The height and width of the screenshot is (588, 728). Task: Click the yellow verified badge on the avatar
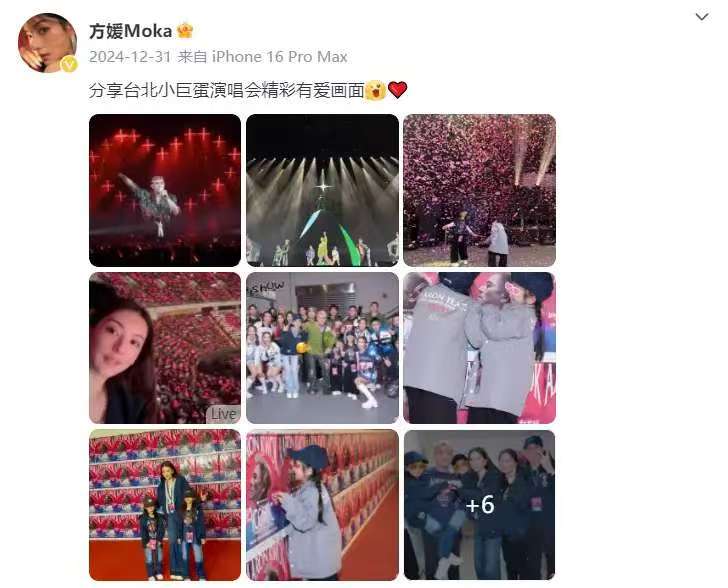click(70, 64)
